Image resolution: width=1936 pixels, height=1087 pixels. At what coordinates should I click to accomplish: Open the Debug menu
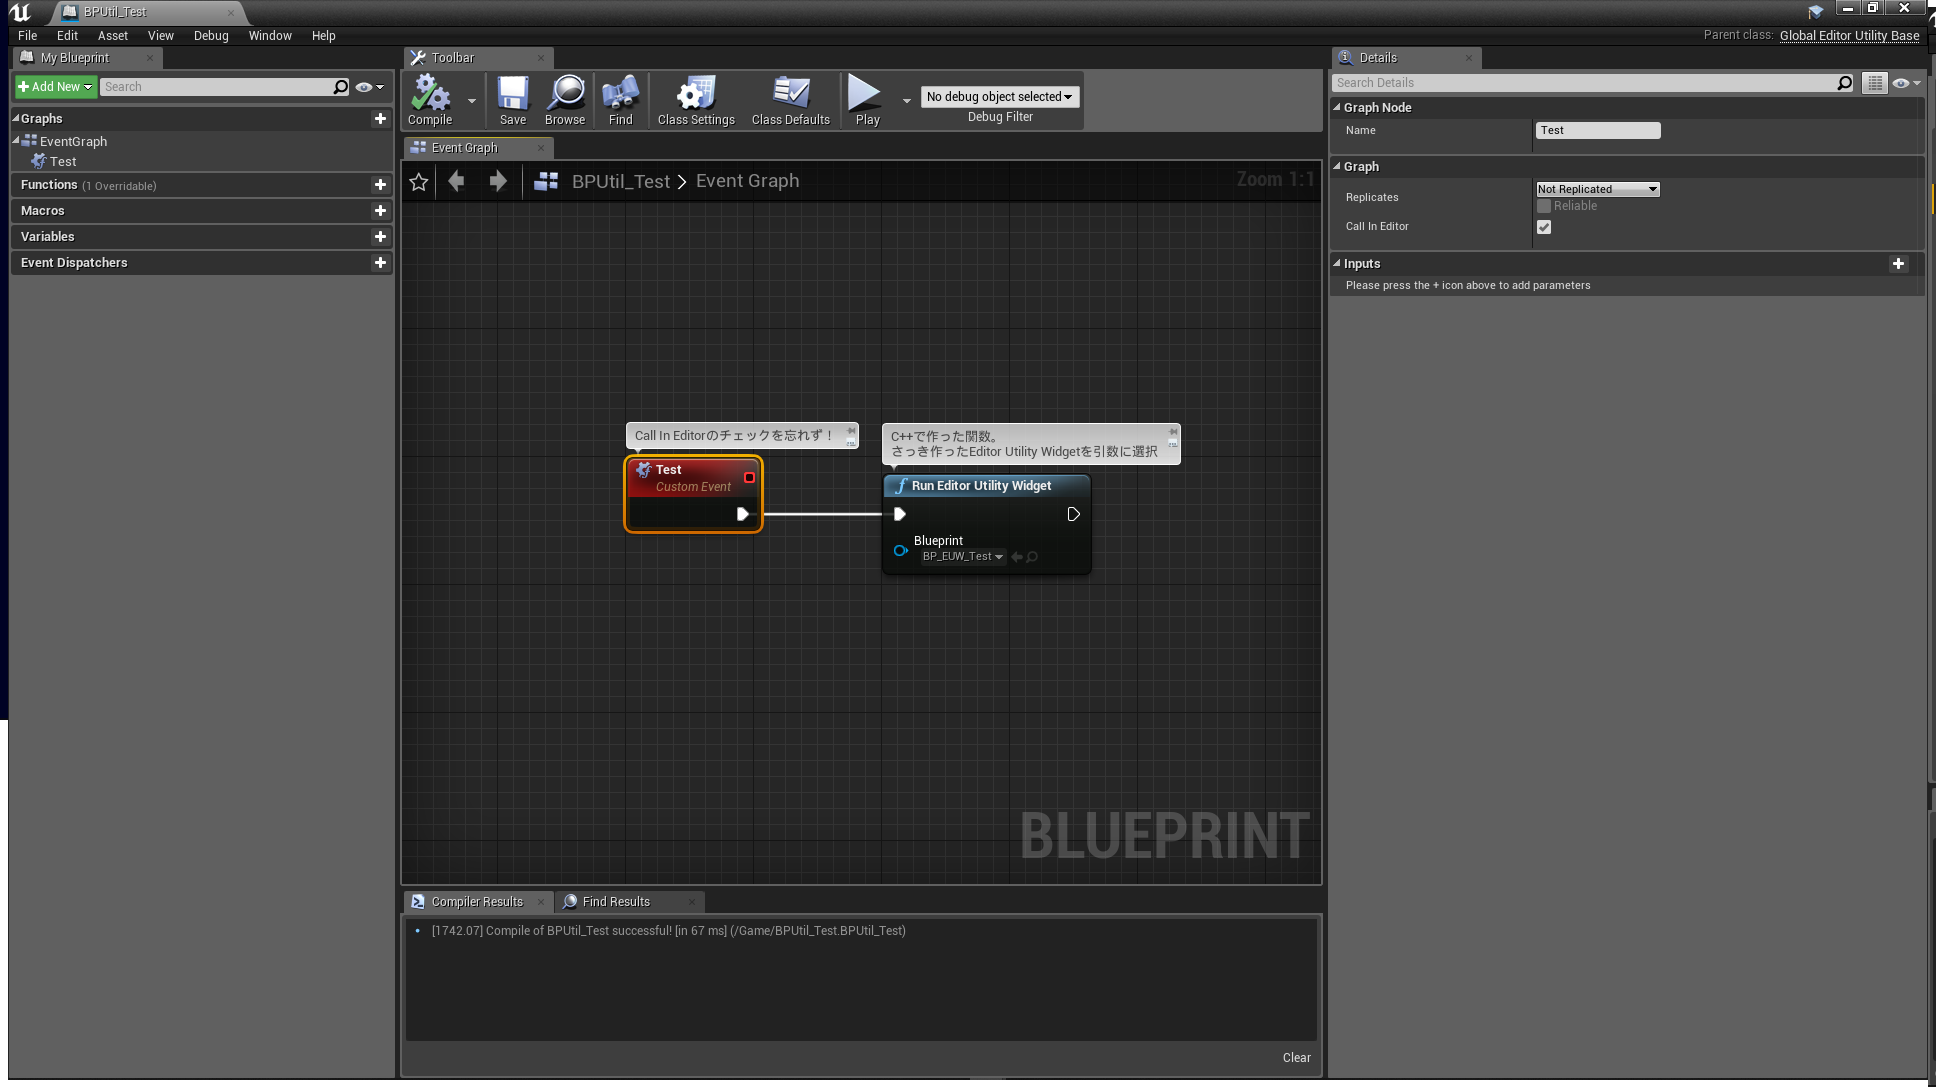211,35
